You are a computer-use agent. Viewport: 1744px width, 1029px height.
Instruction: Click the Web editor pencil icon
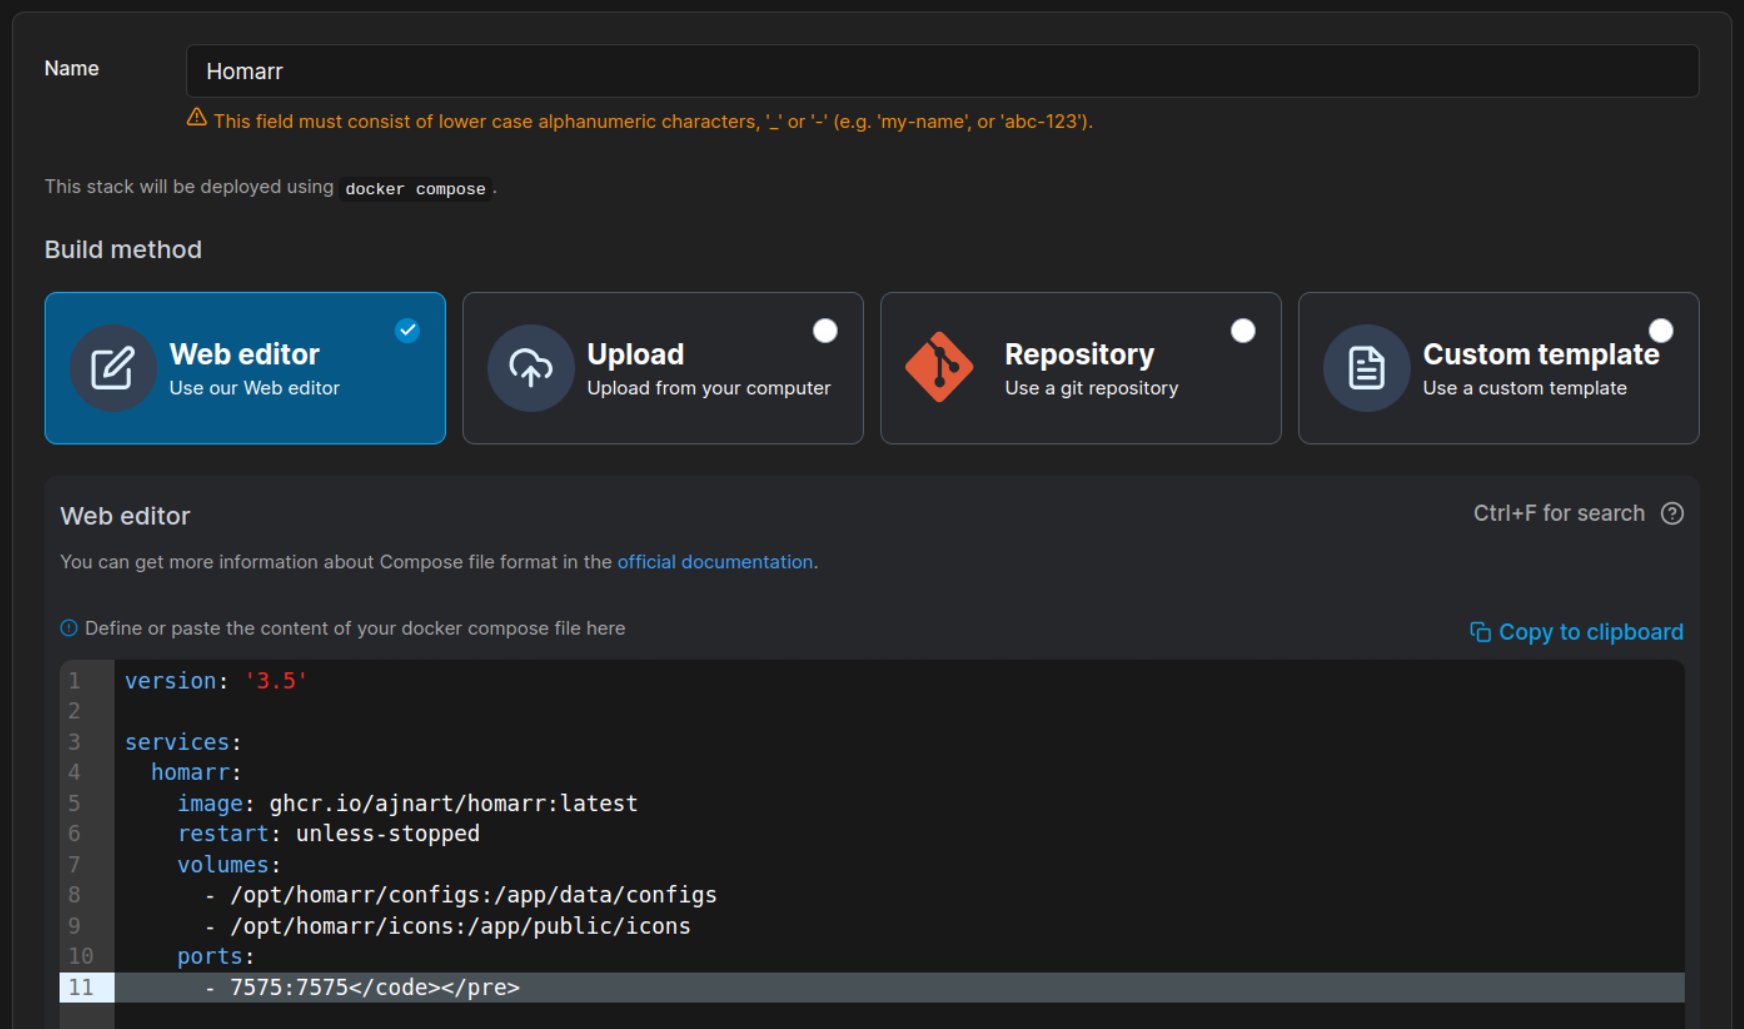click(112, 368)
